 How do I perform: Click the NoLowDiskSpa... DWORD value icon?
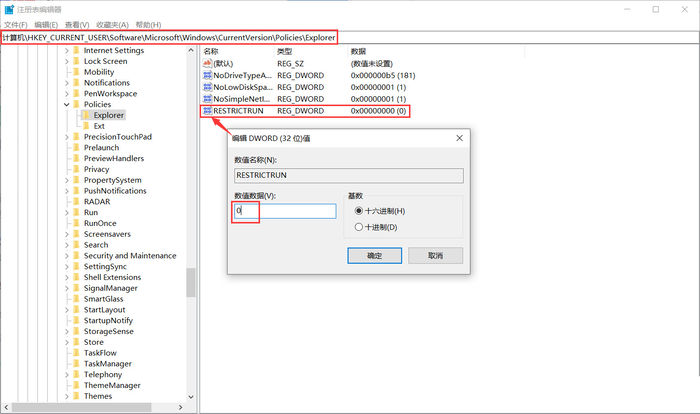(x=207, y=87)
